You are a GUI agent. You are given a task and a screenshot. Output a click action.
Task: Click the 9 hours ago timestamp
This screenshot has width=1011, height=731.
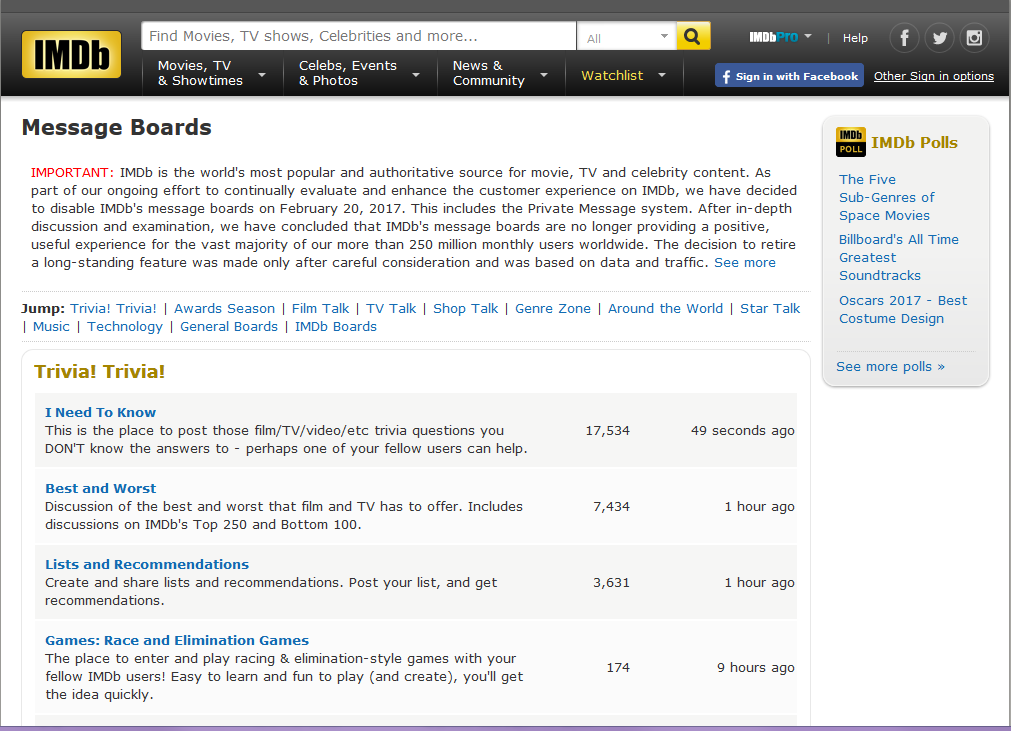point(756,667)
